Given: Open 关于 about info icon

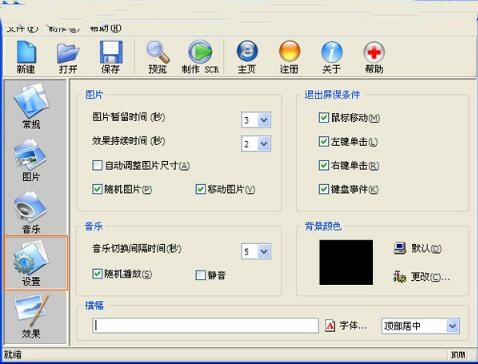Looking at the screenshot, I should point(332,52).
